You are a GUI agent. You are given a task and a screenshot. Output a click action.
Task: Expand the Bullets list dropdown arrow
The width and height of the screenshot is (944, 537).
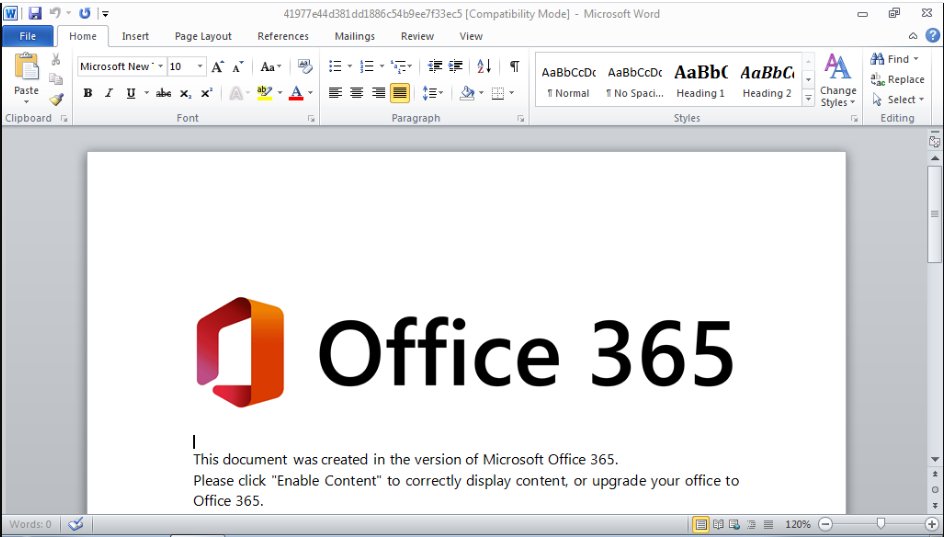pyautogui.click(x=349, y=66)
